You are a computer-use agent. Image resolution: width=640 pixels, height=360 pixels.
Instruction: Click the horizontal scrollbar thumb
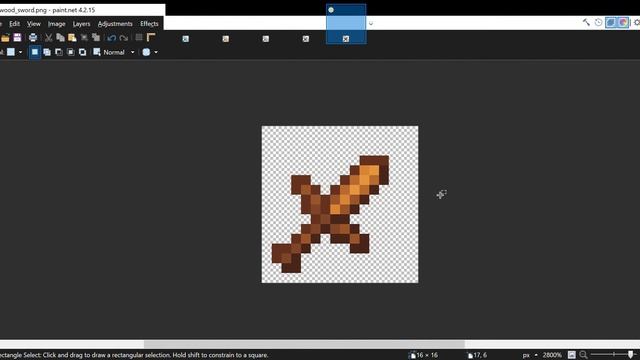tap(304, 344)
